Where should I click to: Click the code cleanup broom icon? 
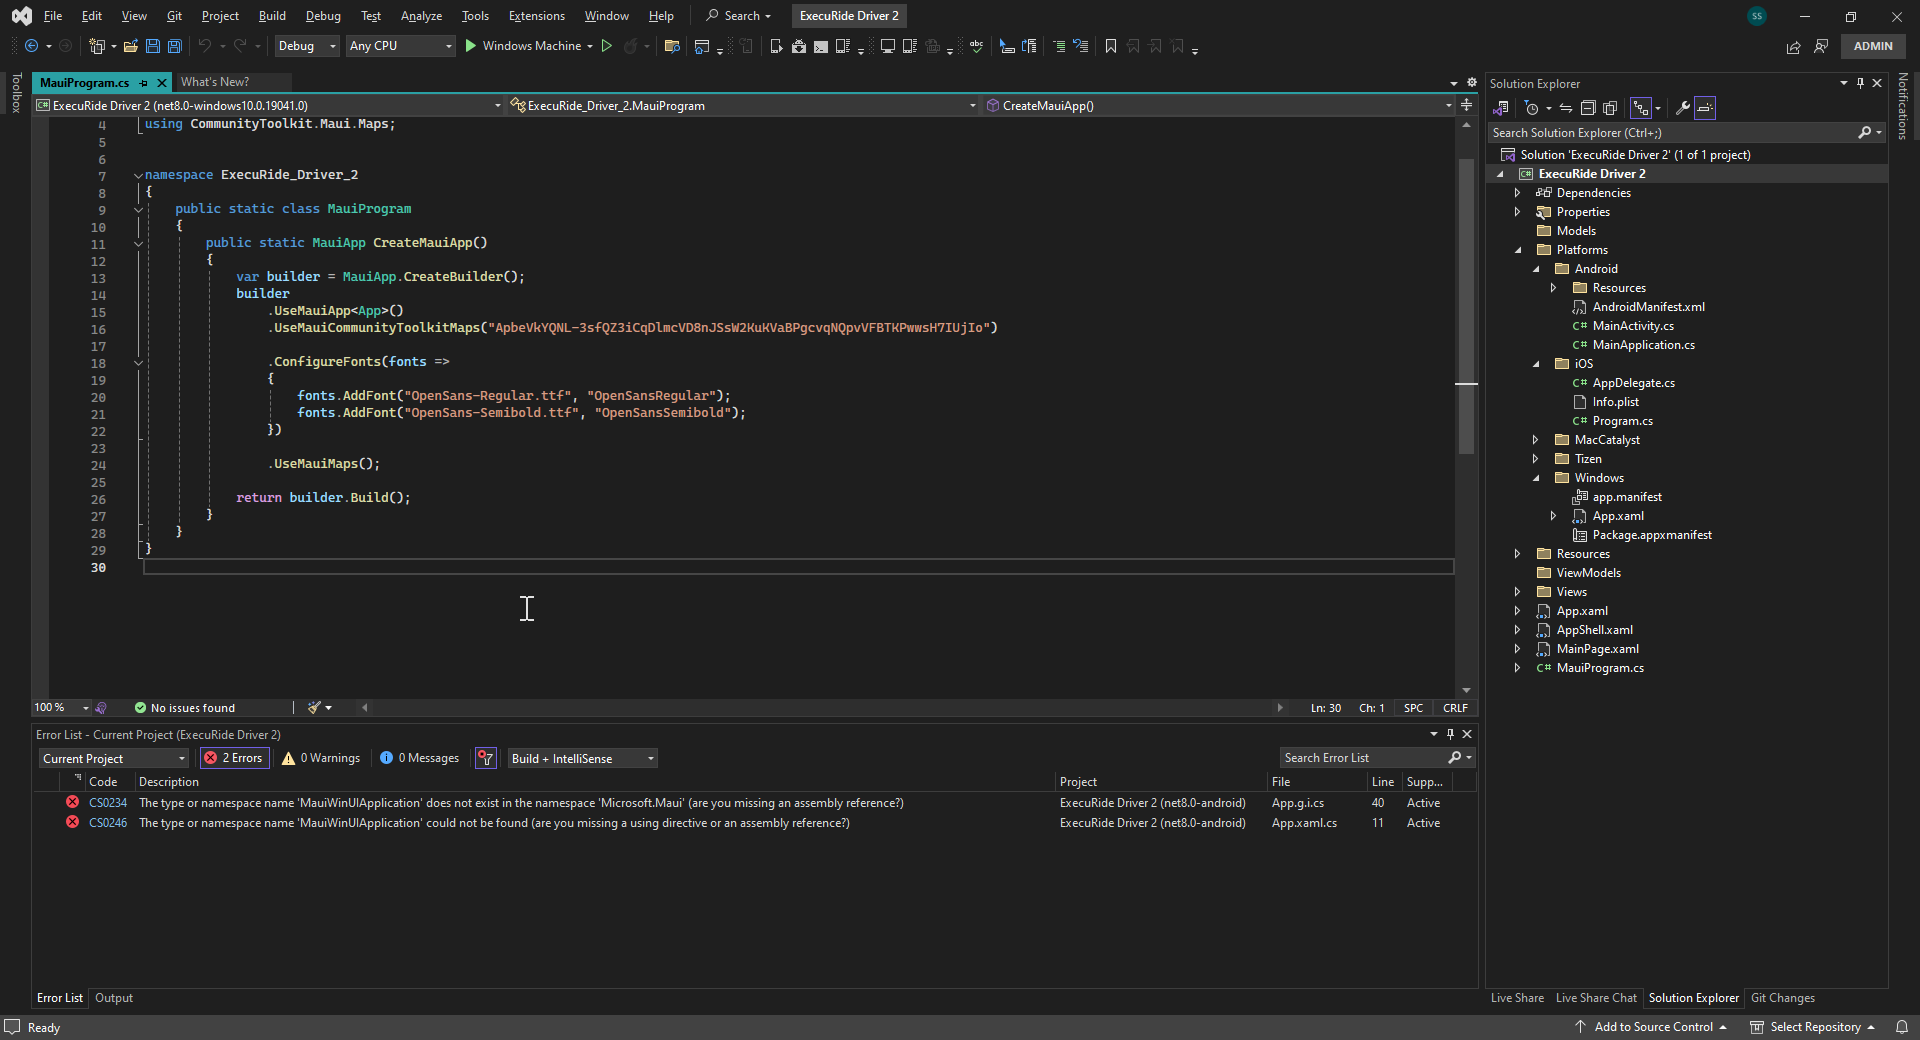click(315, 708)
